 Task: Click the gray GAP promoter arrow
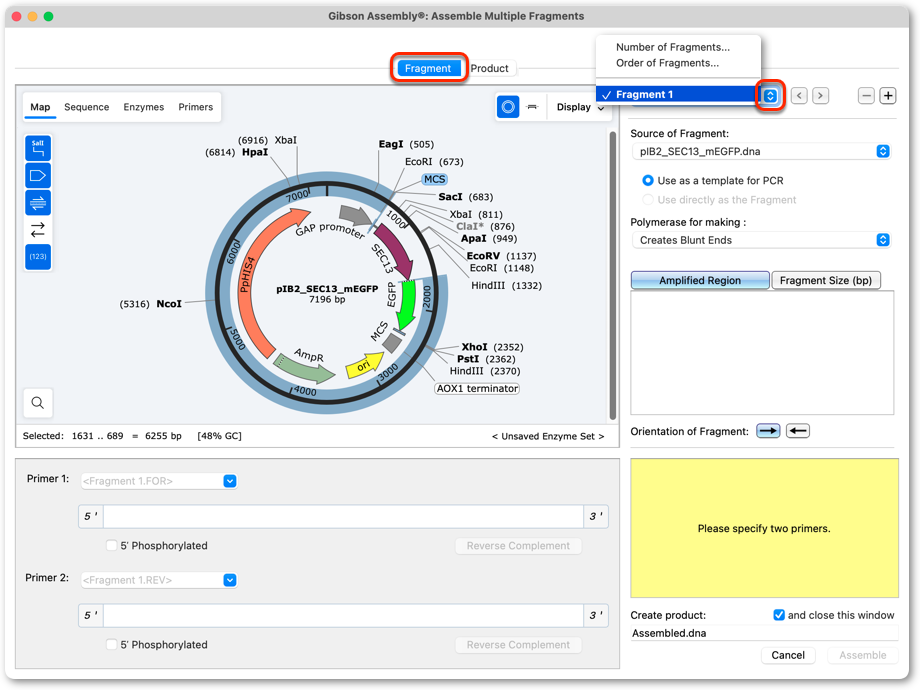click(356, 215)
